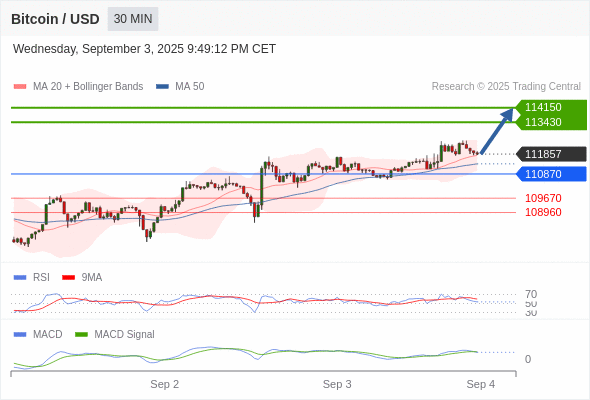Click the Sep 4 axis date label
Screen dimensions: 590x400
[481, 384]
